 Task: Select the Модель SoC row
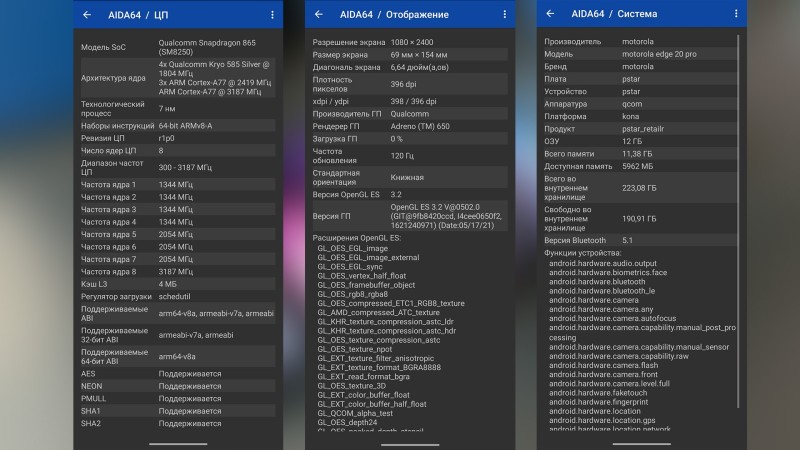(x=178, y=47)
